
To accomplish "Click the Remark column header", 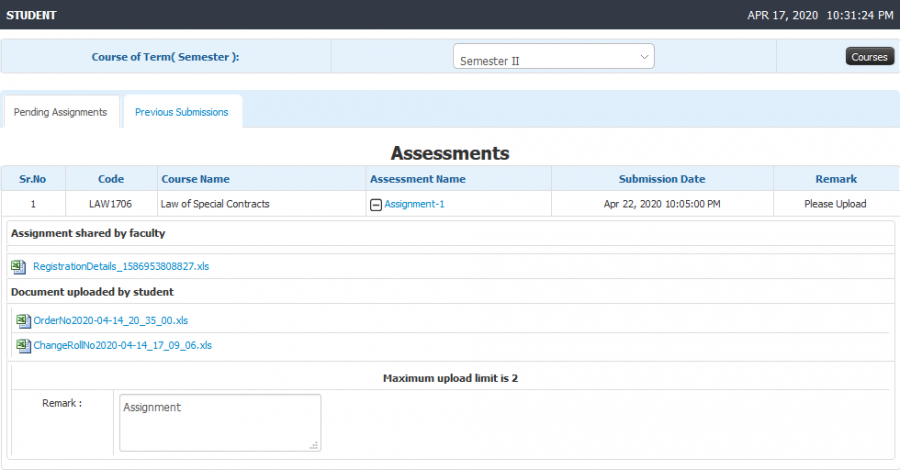I will 836,179.
